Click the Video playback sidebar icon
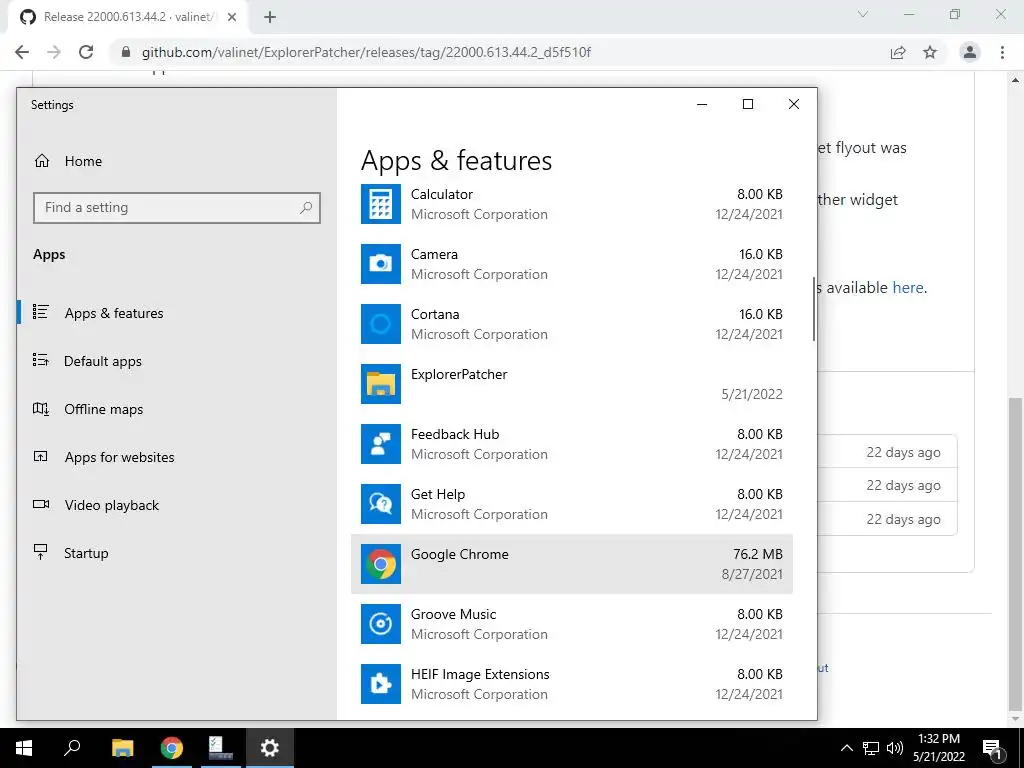The height and width of the screenshot is (768, 1024). coord(40,504)
